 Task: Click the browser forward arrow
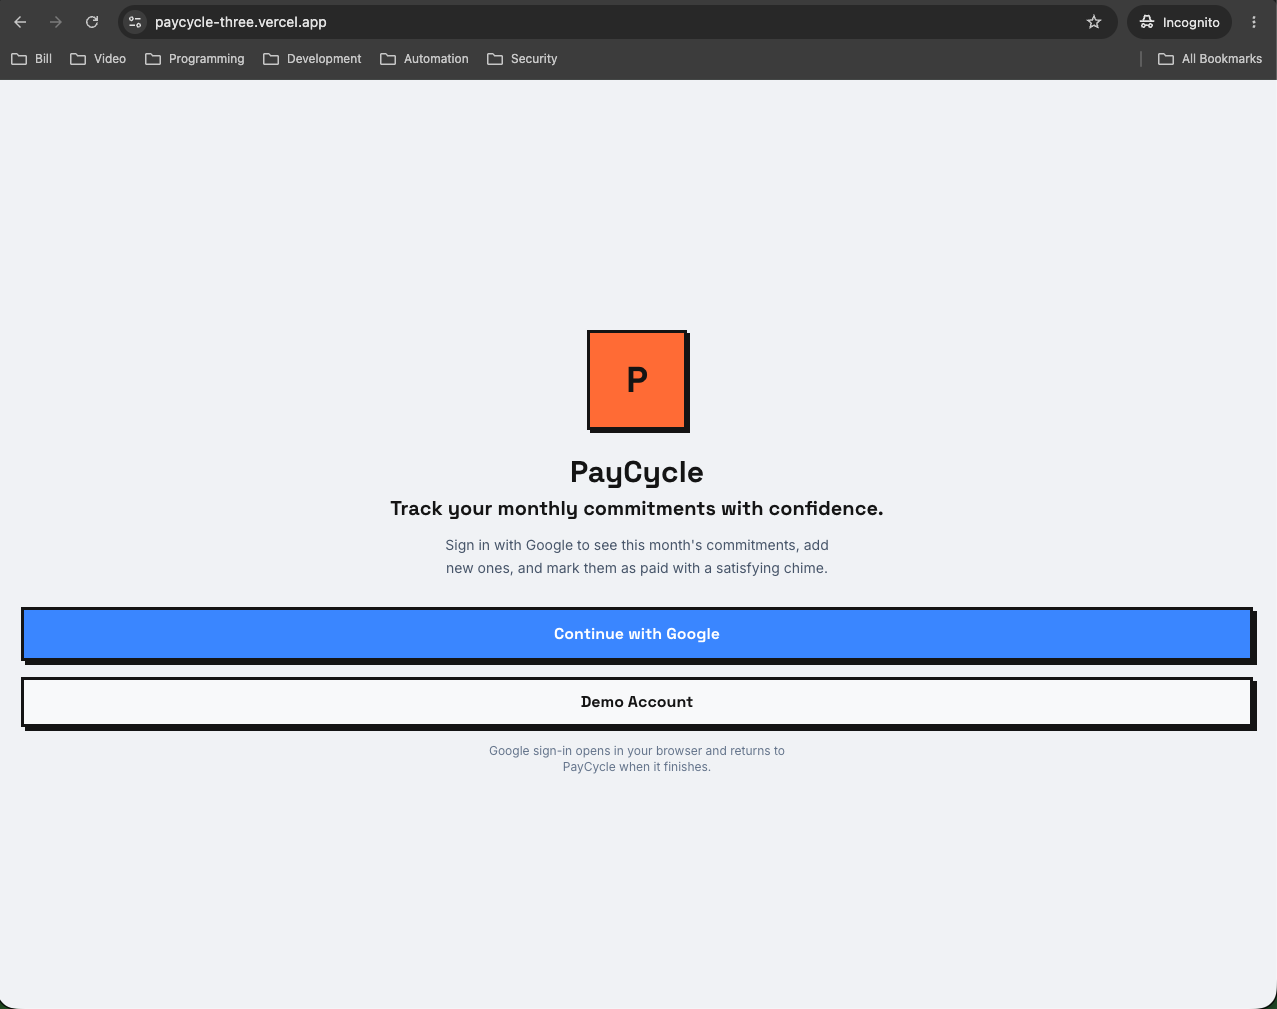click(56, 22)
